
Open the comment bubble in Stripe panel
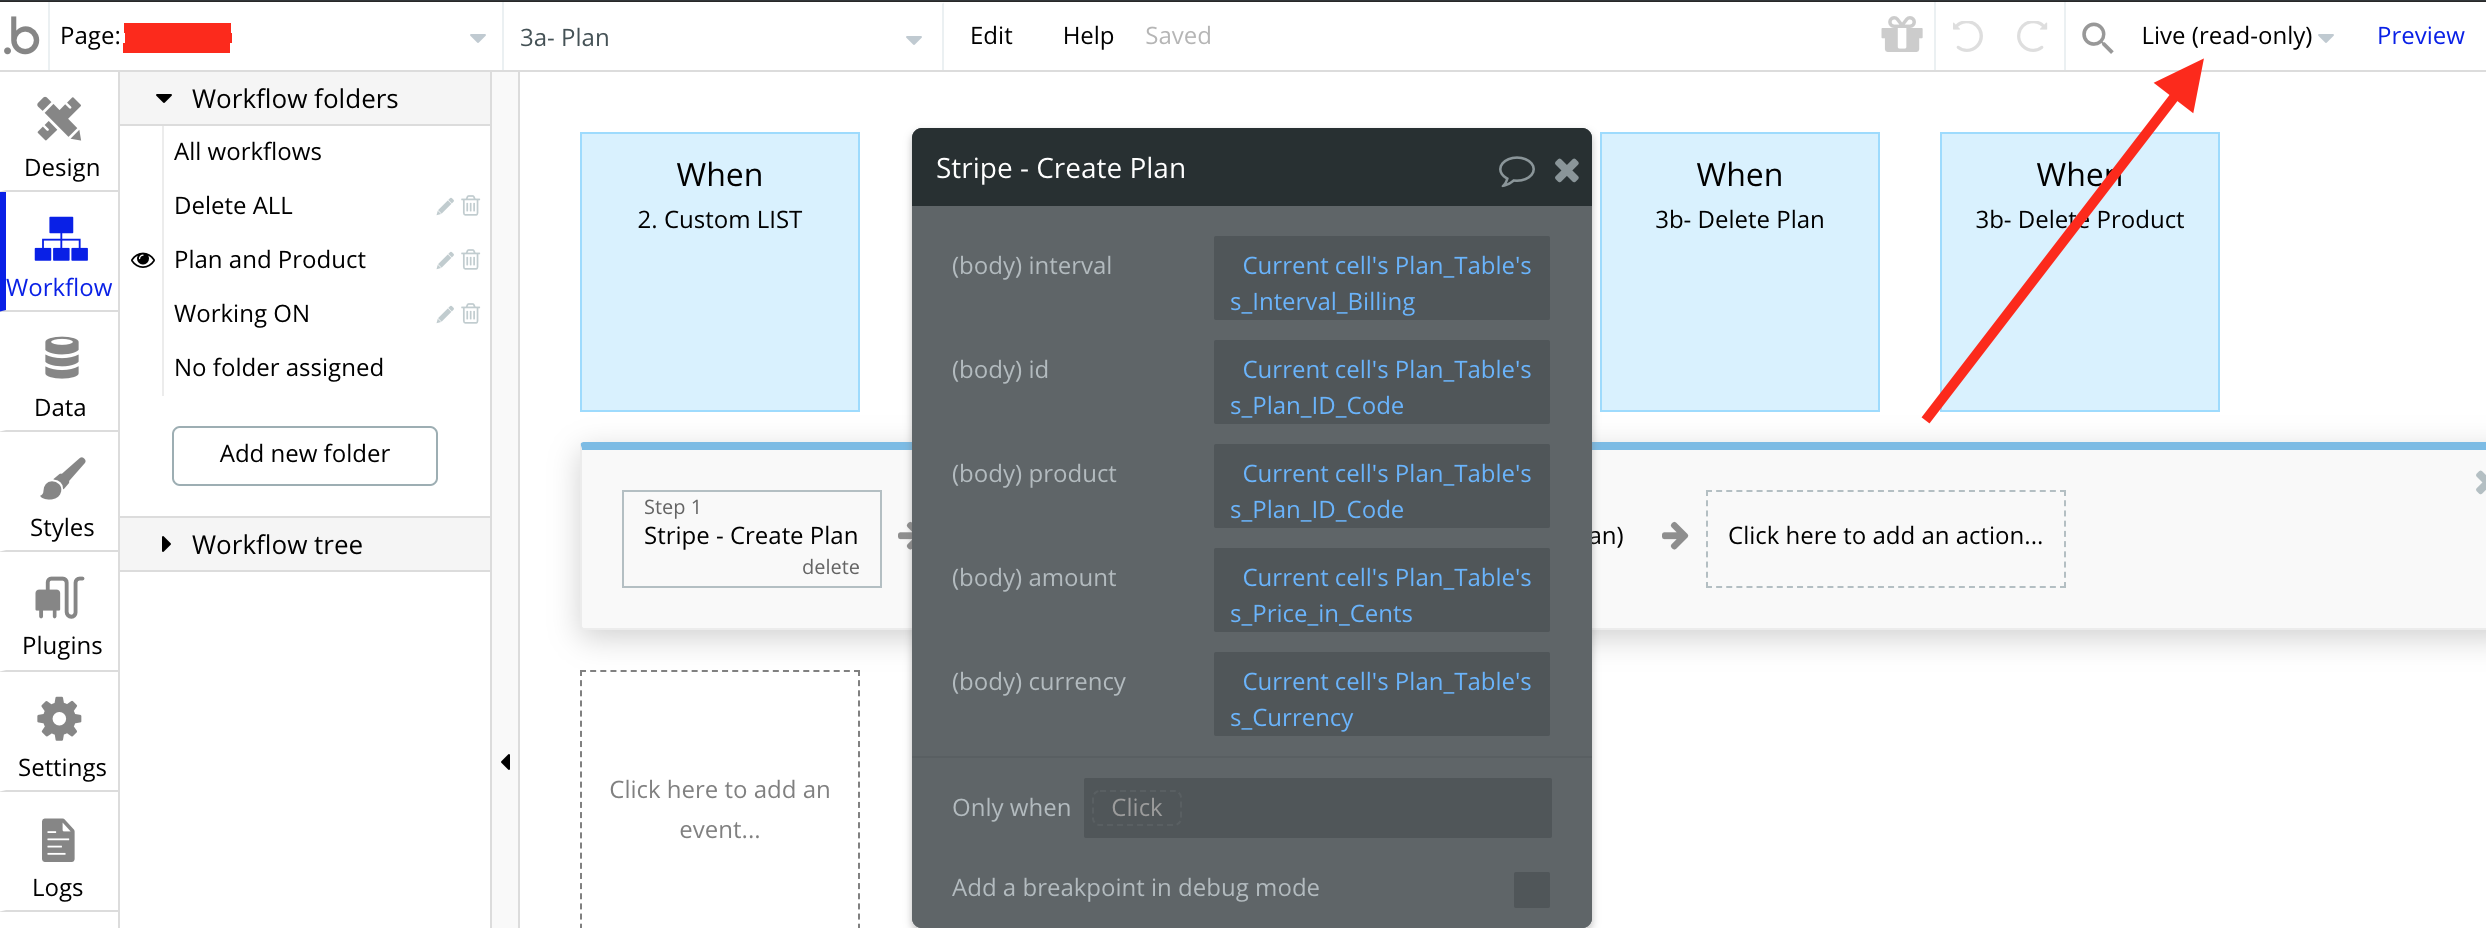(x=1516, y=170)
